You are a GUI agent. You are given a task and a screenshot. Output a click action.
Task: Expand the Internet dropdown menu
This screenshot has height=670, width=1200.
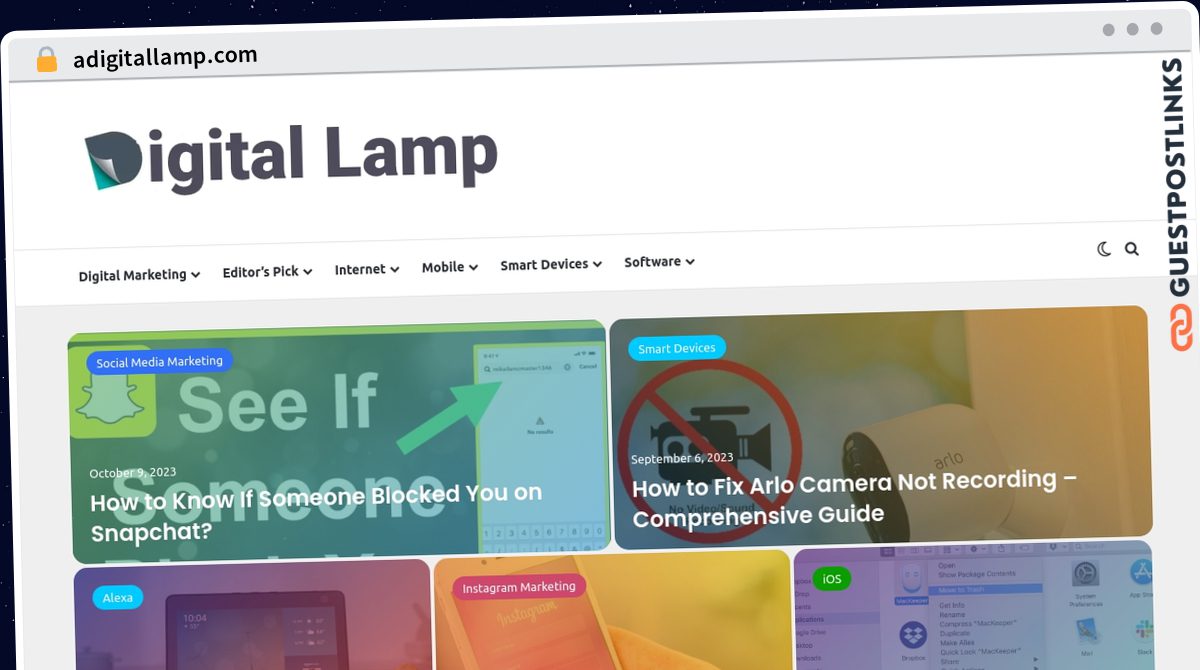367,269
